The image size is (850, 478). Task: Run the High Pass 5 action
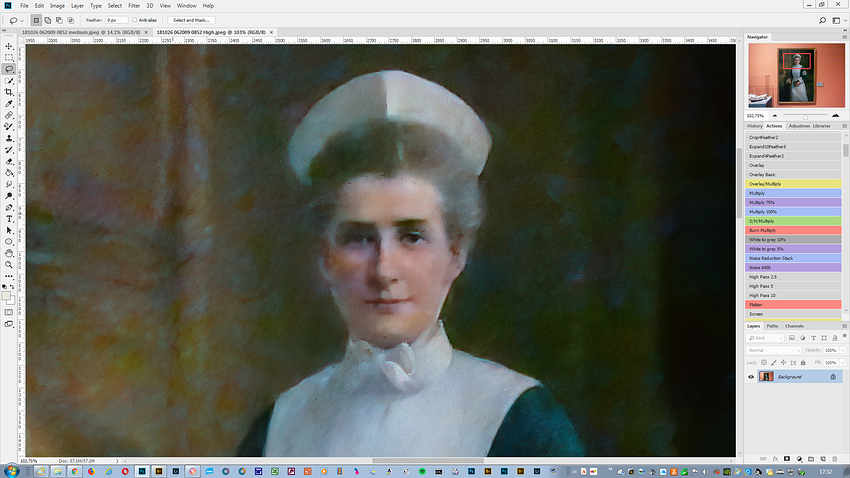tap(793, 286)
